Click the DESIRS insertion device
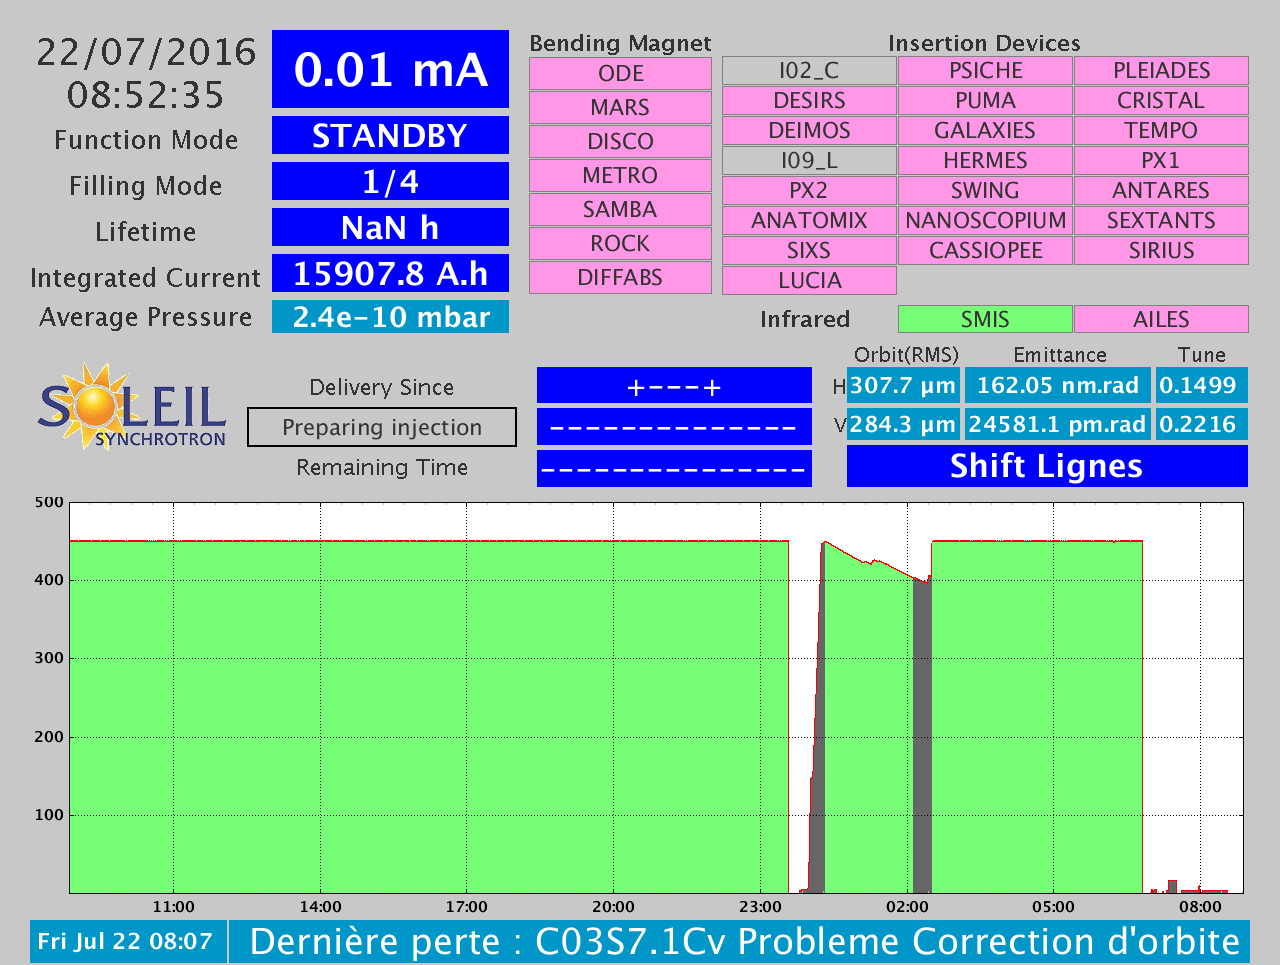Screen dimensions: 1280x965 pos(809,101)
